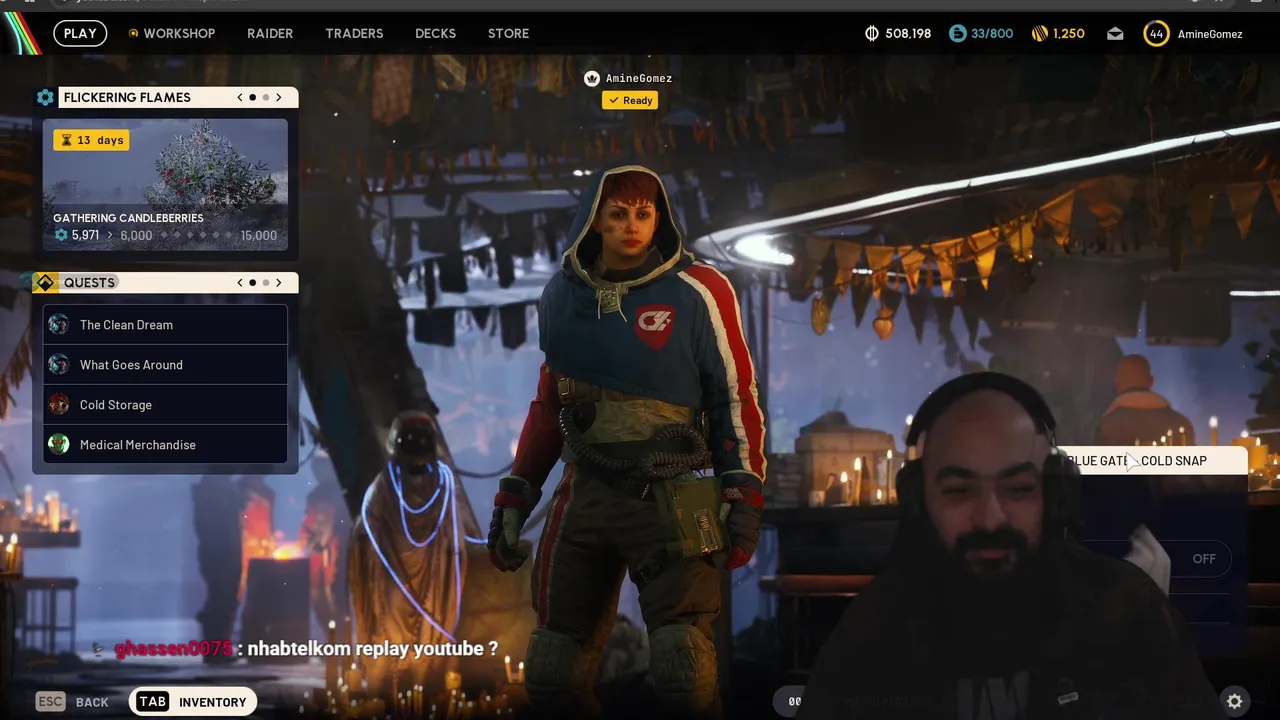The image size is (1280, 720).
Task: Click the 15,000 event goal value
Action: [259, 236]
